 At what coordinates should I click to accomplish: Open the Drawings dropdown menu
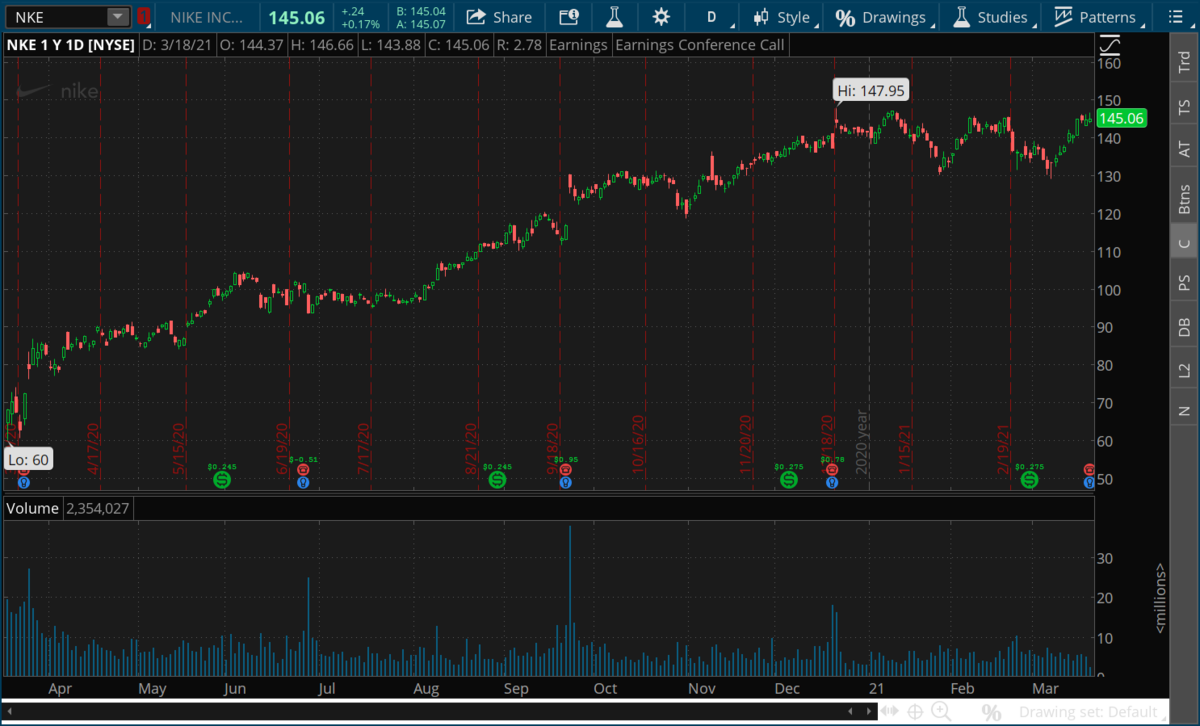tap(881, 17)
